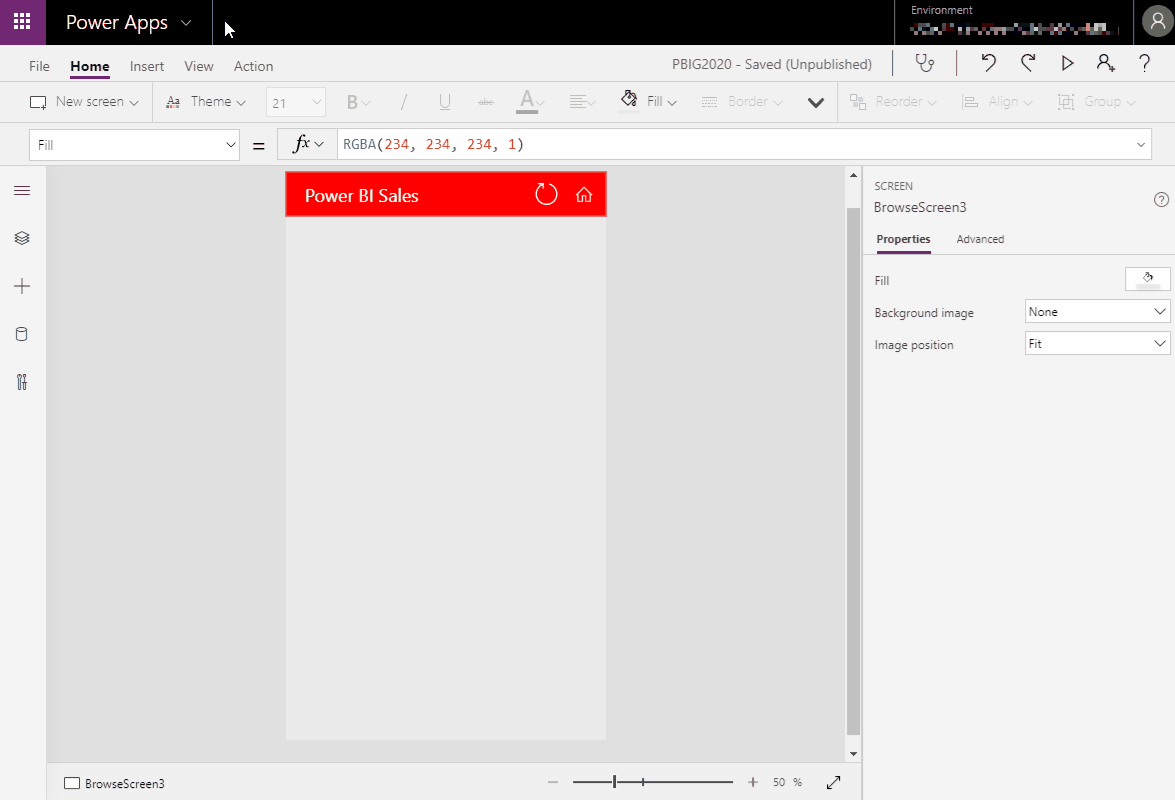This screenshot has width=1175, height=800.
Task: Click into the RGBA formula bar
Action: [x=734, y=144]
